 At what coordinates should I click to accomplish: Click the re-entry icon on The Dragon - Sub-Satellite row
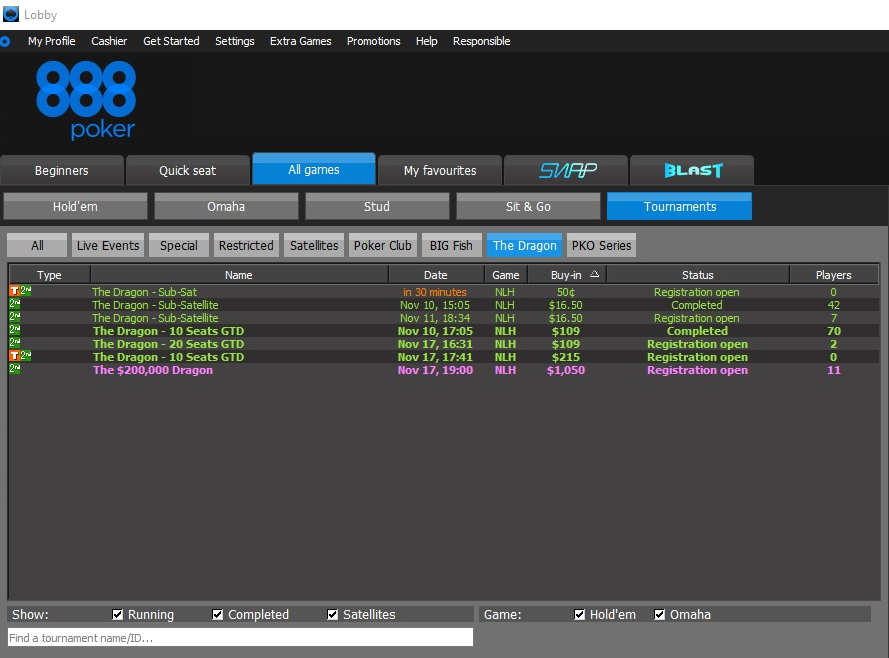point(13,305)
